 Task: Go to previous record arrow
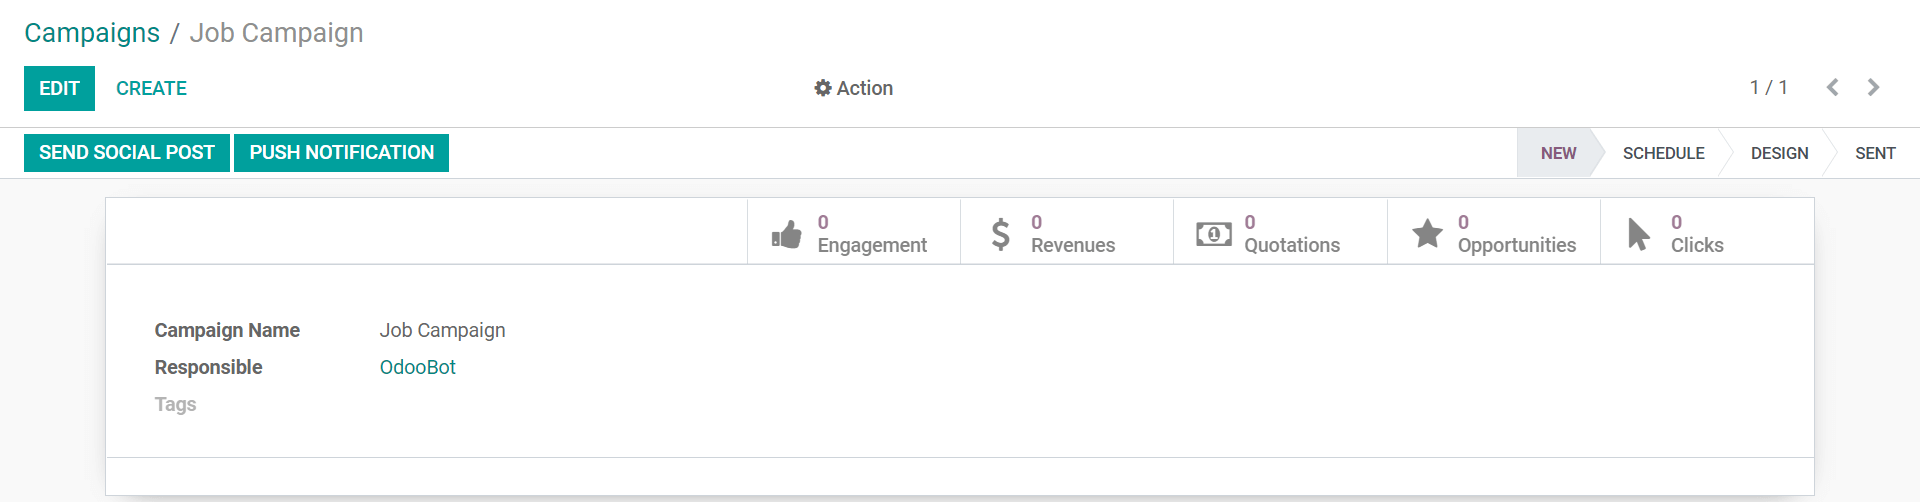click(x=1832, y=88)
